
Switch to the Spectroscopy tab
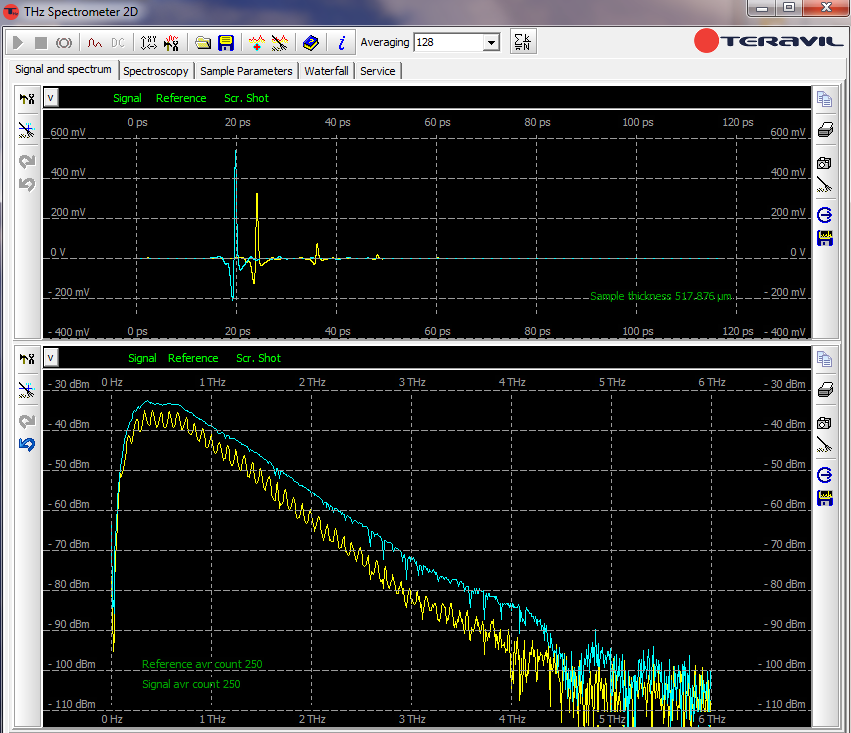156,71
